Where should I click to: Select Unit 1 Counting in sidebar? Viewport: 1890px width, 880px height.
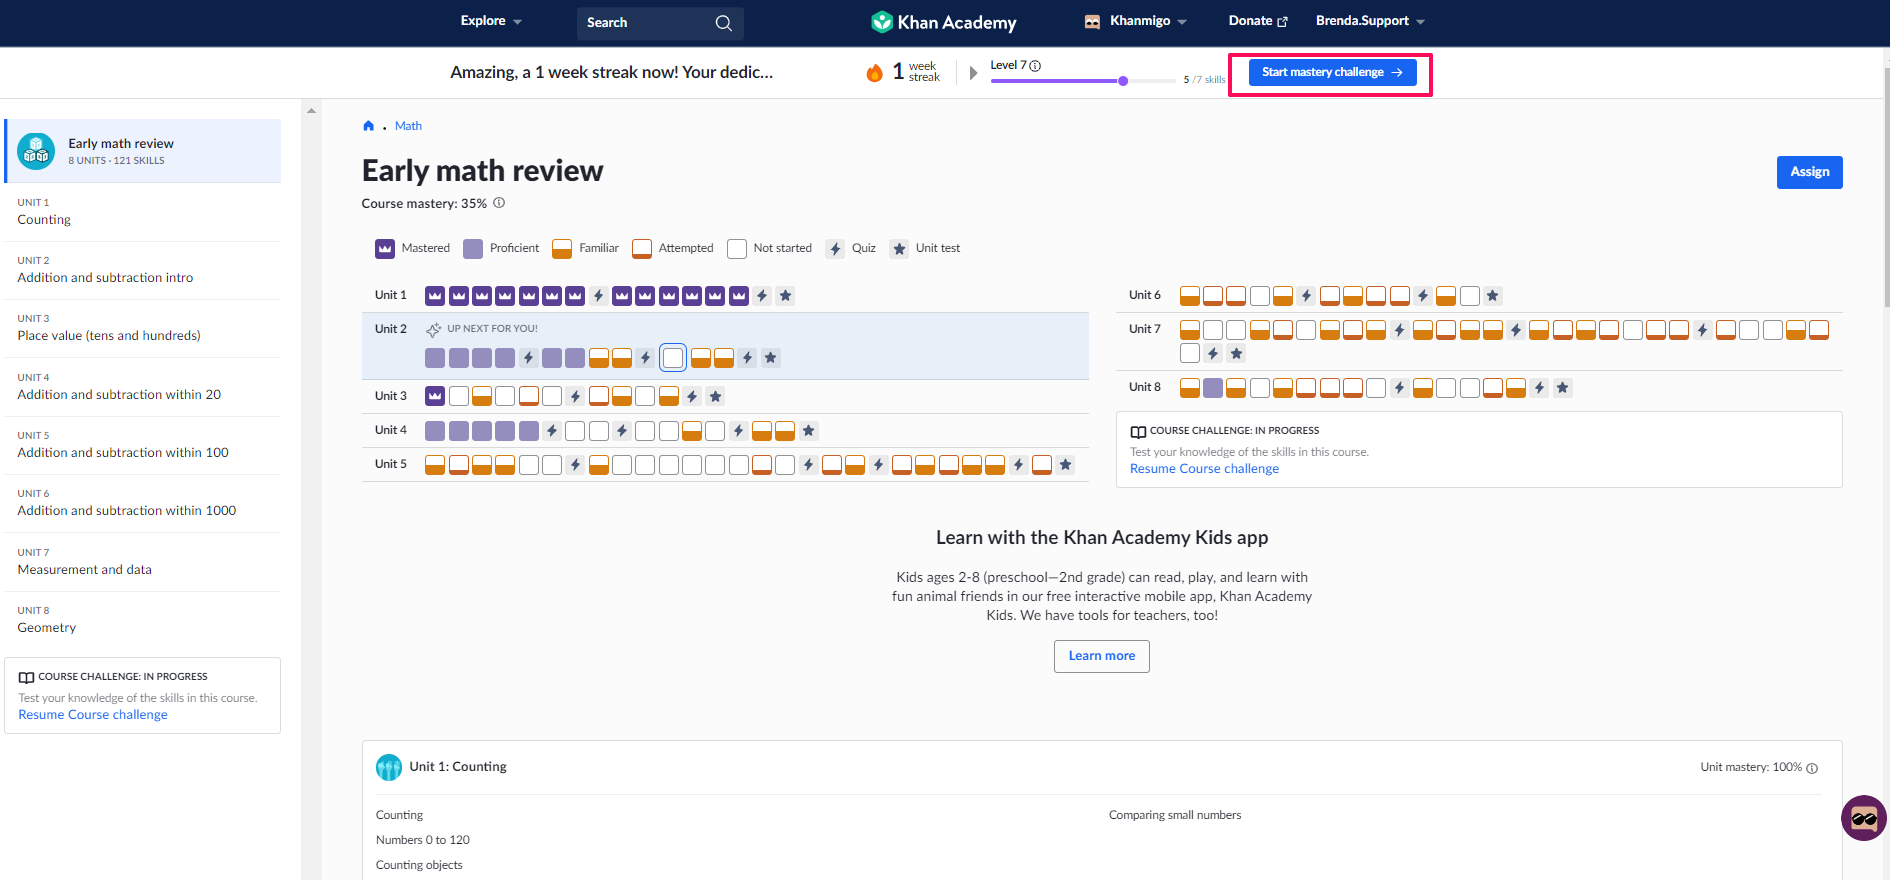143,212
